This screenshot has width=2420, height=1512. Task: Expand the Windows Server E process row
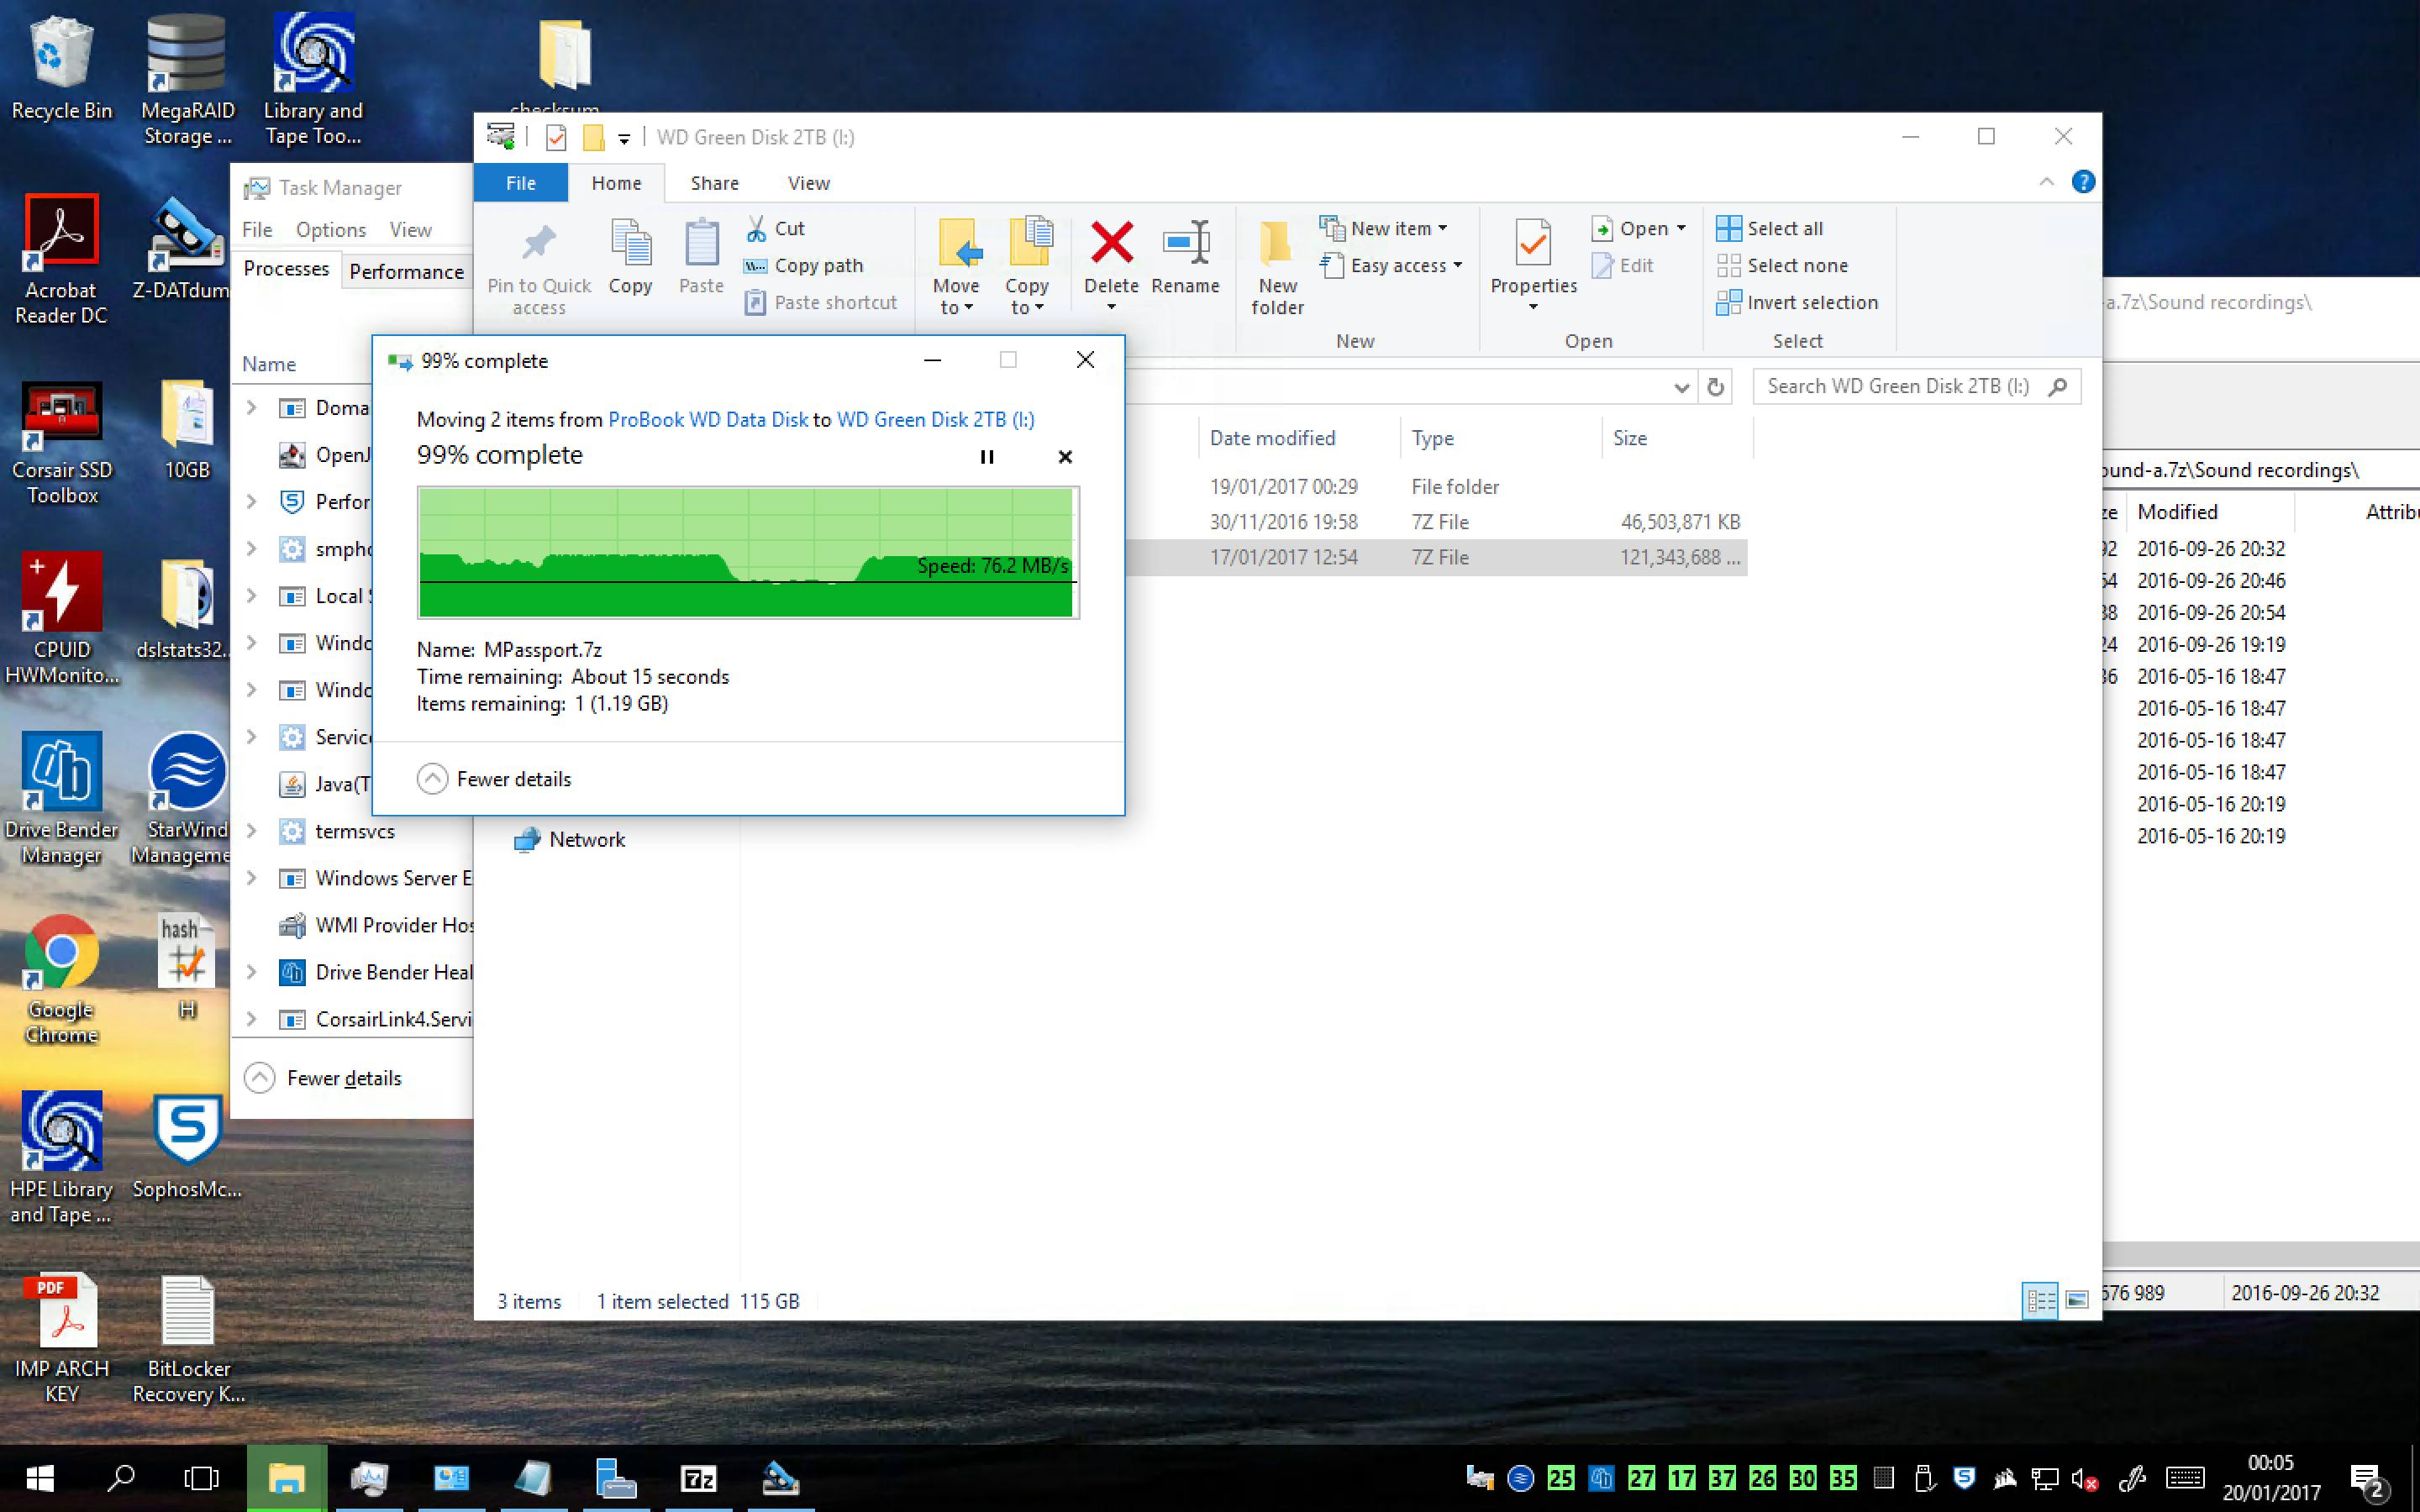click(x=252, y=878)
